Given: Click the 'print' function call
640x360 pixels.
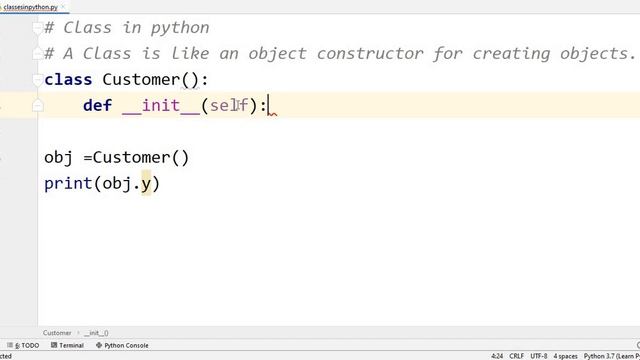Looking at the screenshot, I should coord(68,184).
